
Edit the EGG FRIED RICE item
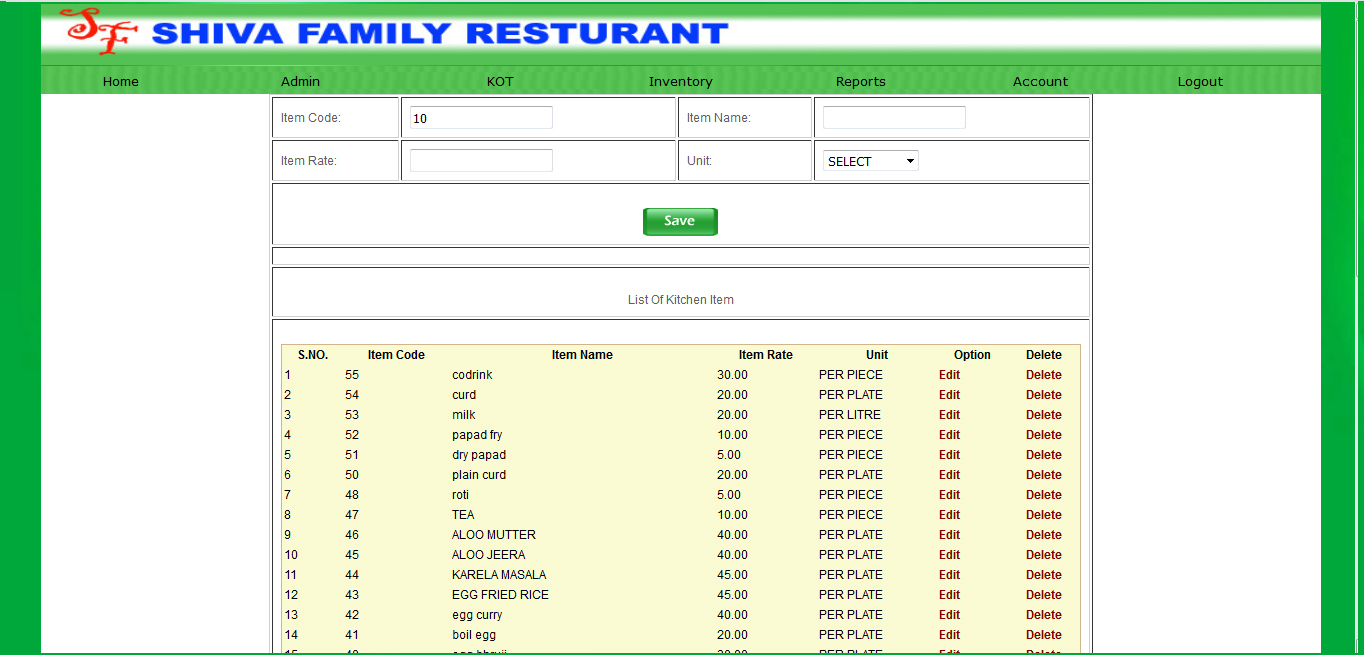tap(949, 595)
